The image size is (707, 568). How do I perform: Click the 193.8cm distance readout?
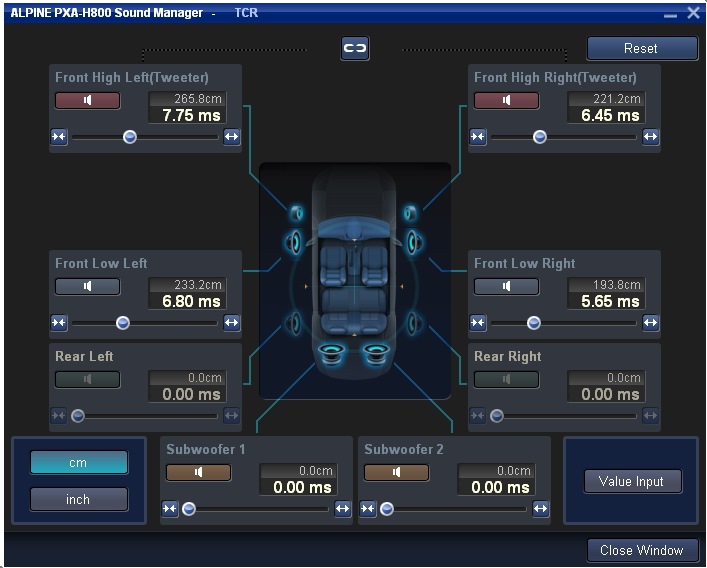pyautogui.click(x=616, y=285)
